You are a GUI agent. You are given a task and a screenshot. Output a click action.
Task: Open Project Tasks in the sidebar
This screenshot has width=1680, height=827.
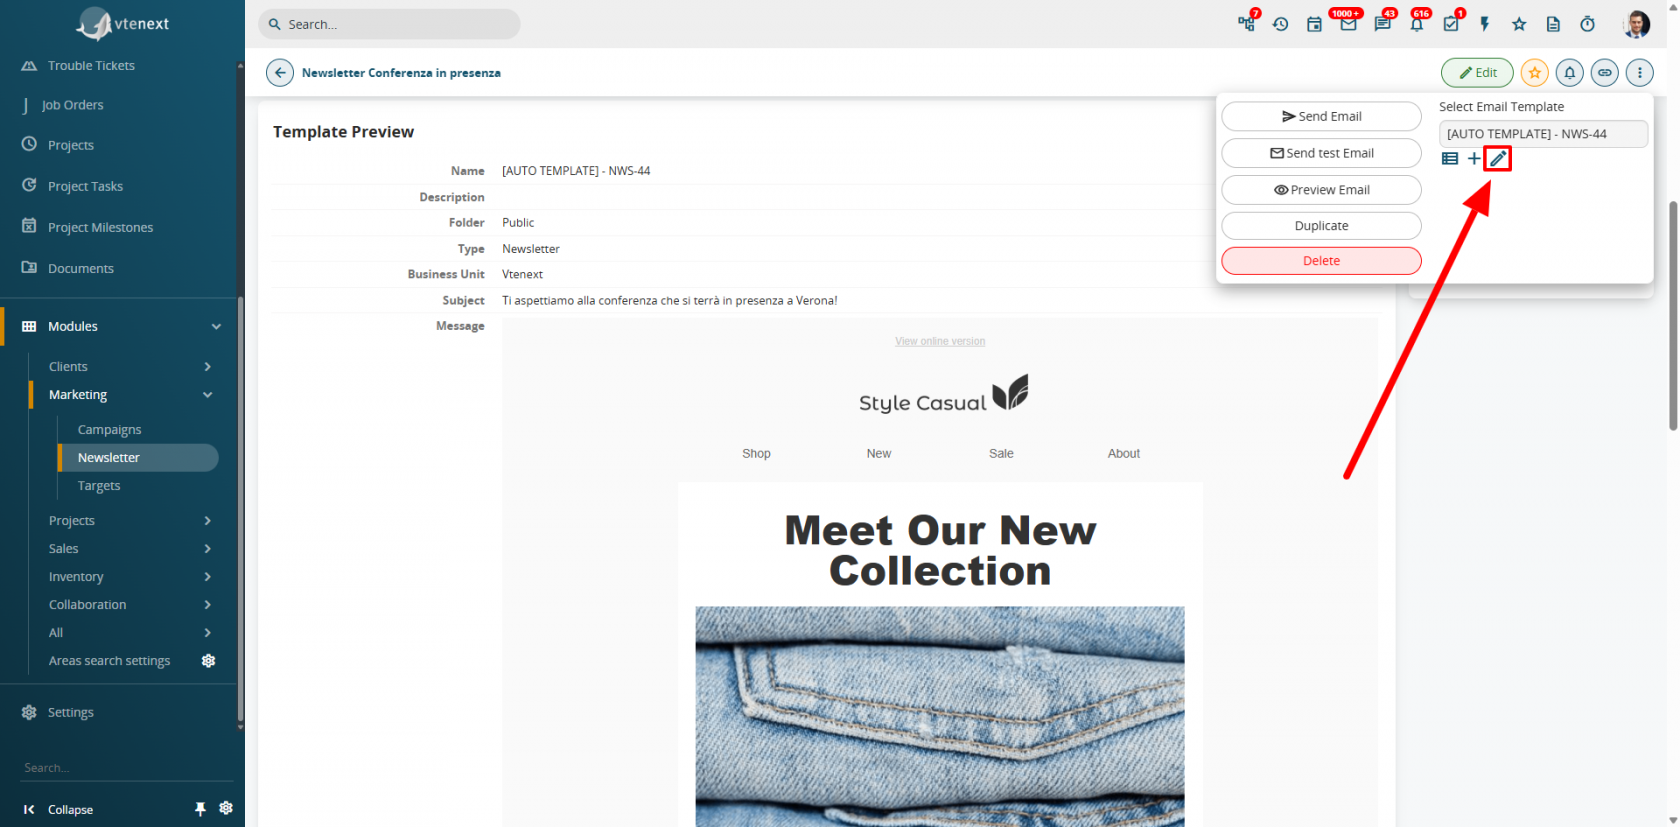(x=85, y=186)
